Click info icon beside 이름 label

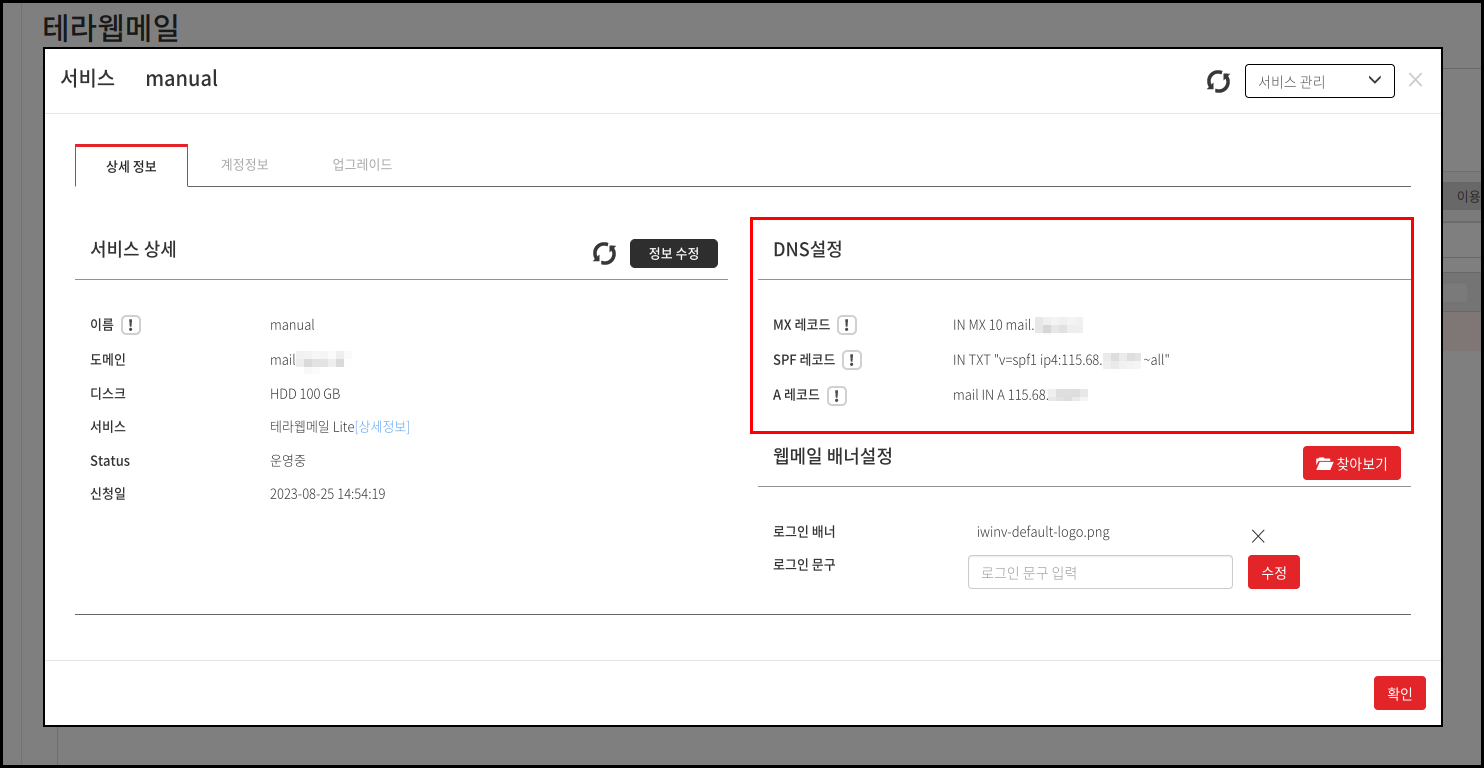131,325
